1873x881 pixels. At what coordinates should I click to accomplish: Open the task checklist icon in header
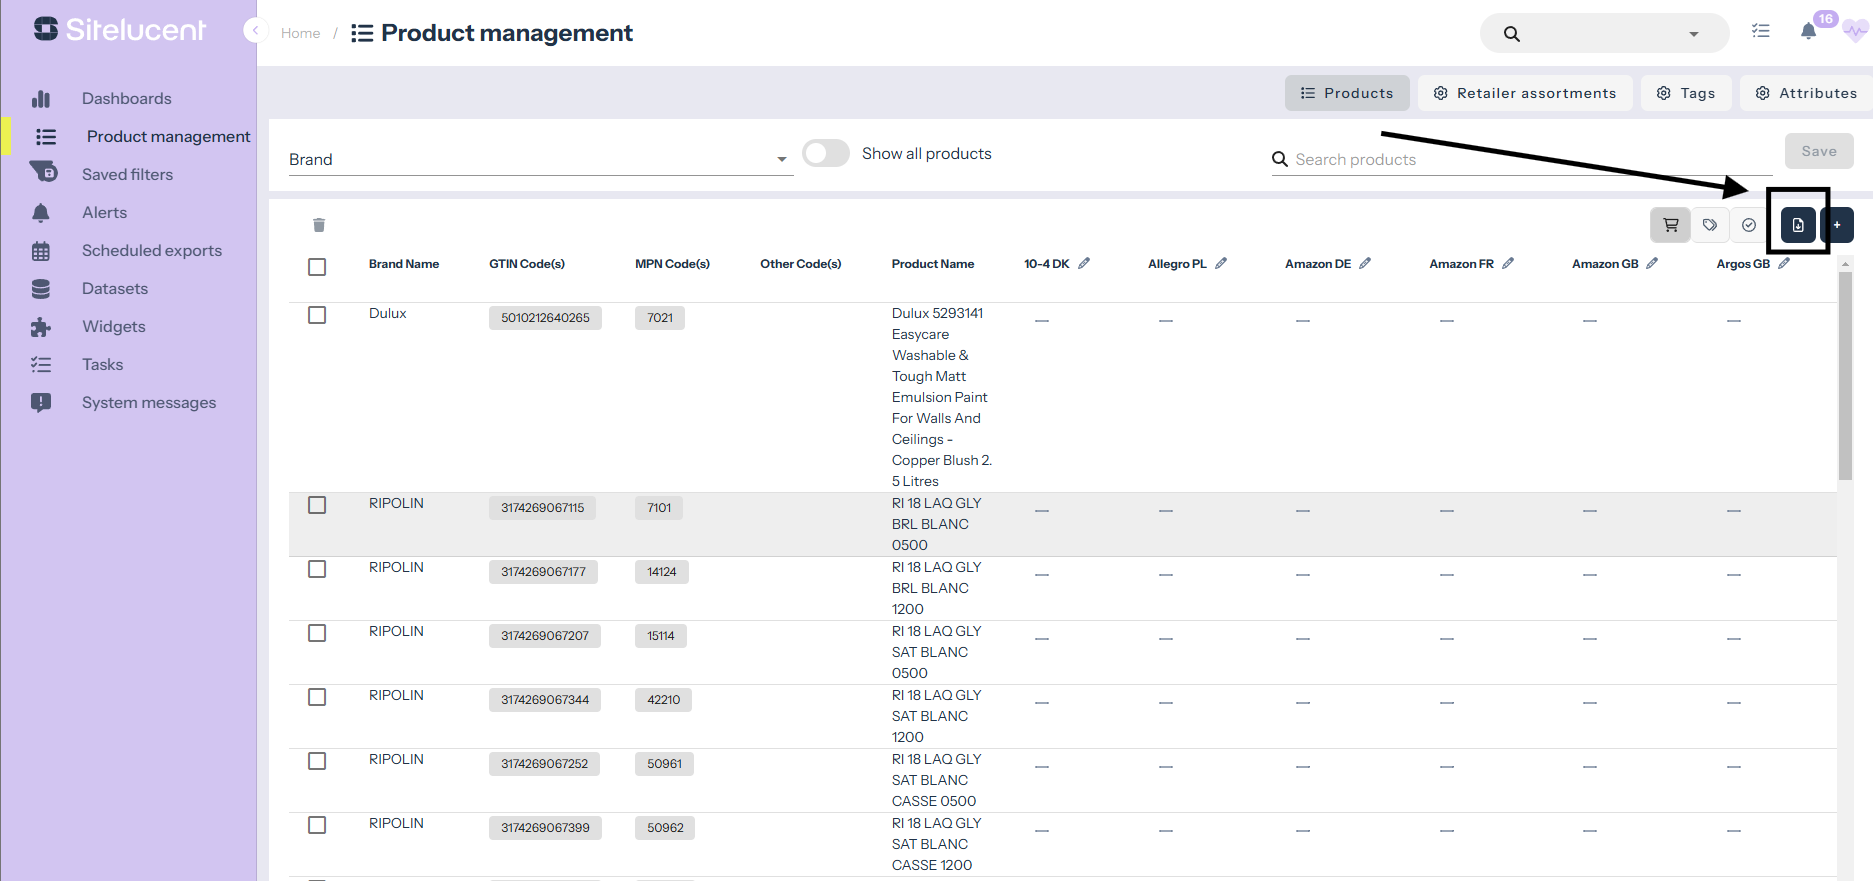pyautogui.click(x=1761, y=32)
